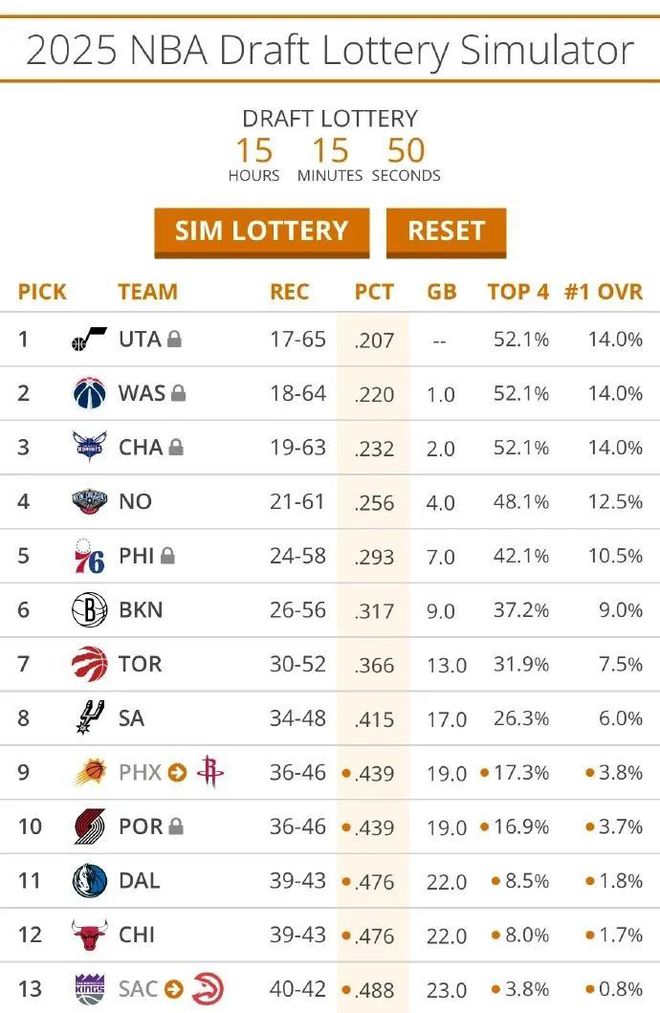The width and height of the screenshot is (660, 1013).
Task: Click the Houston Rockets logo in row 9
Action: 210,772
